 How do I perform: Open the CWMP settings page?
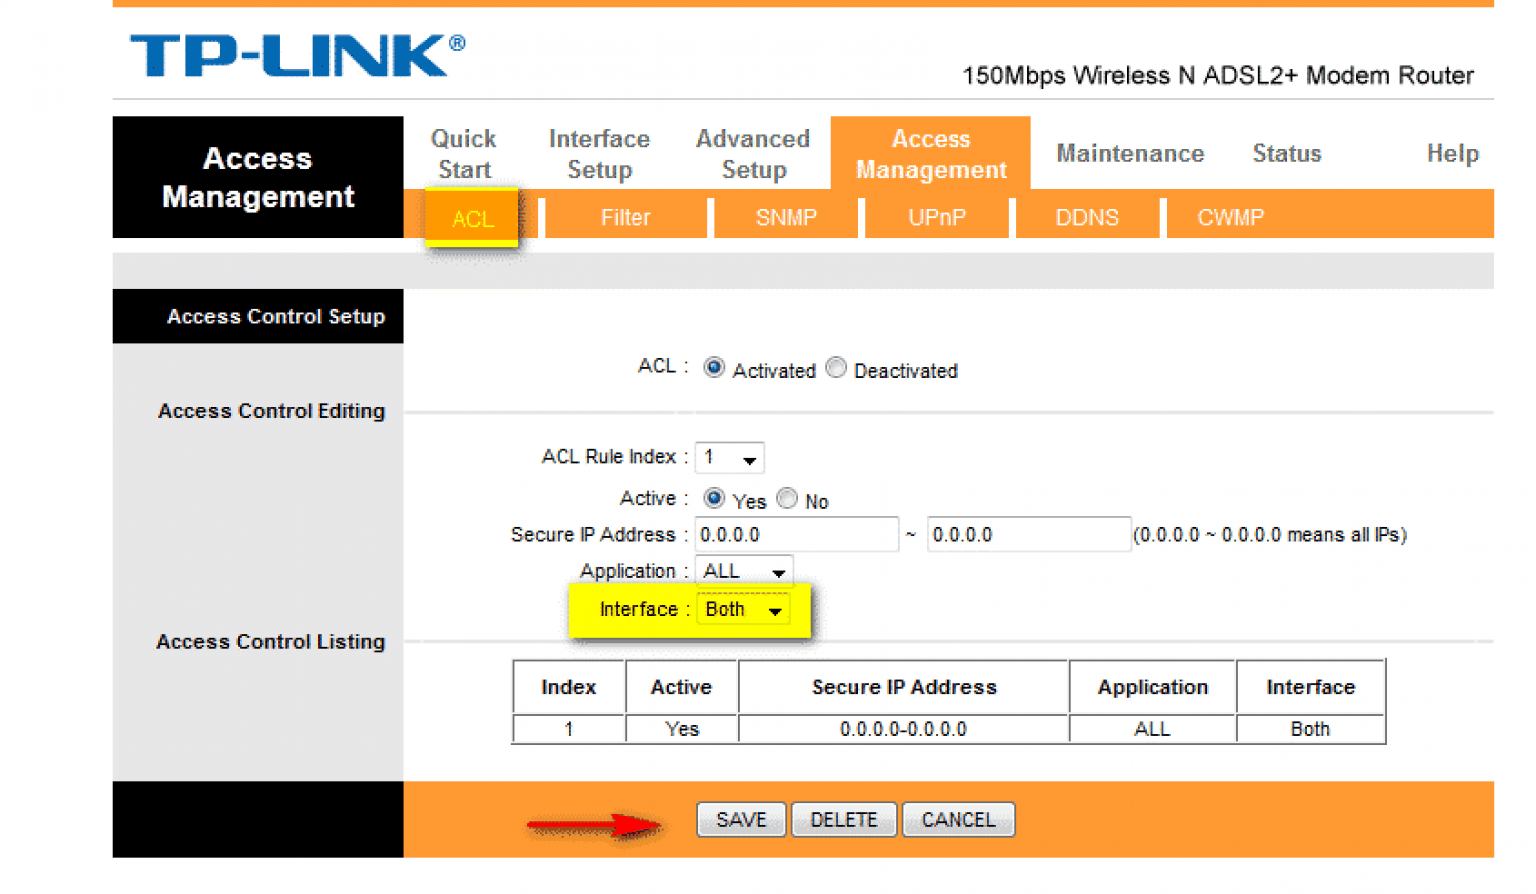[x=1230, y=217]
